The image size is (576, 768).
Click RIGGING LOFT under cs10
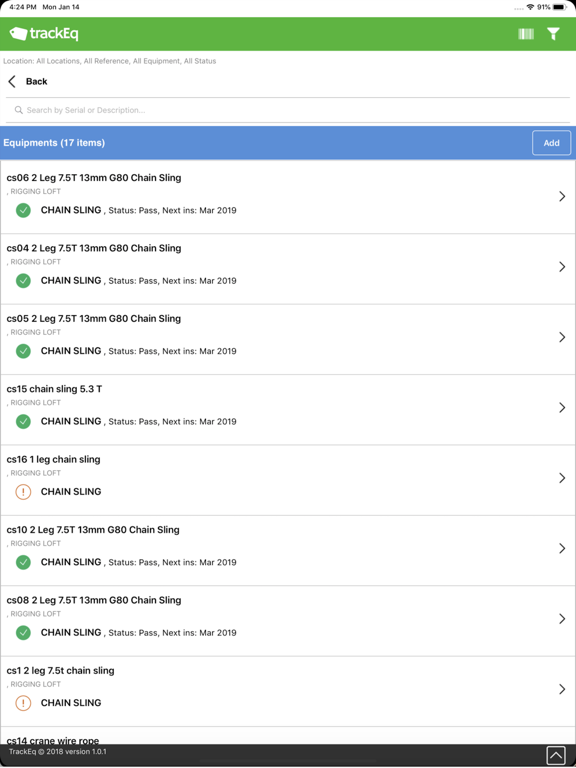point(36,544)
